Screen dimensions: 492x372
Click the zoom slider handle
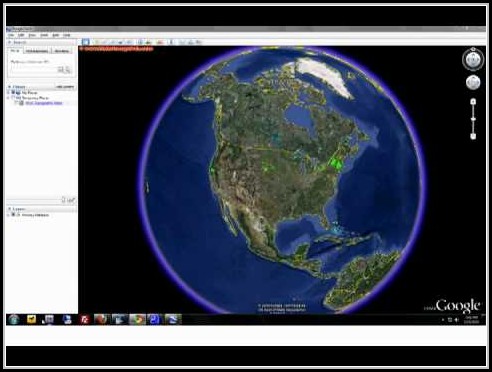[473, 119]
